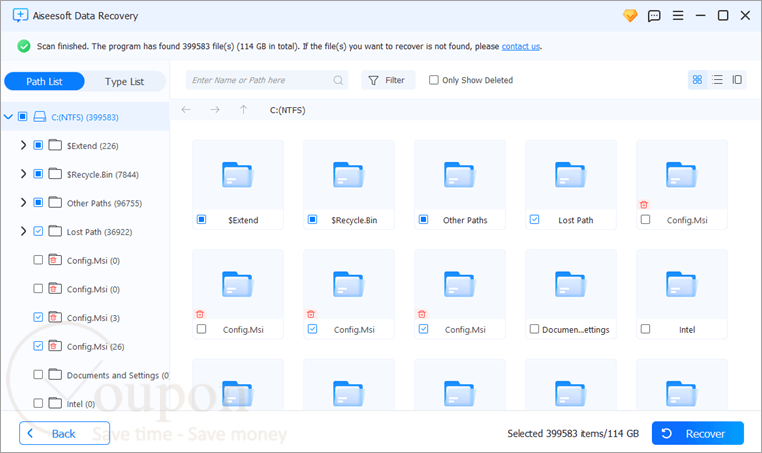Toggle the C:(NTFS) drive checkbox
762x453 pixels.
(x=22, y=117)
